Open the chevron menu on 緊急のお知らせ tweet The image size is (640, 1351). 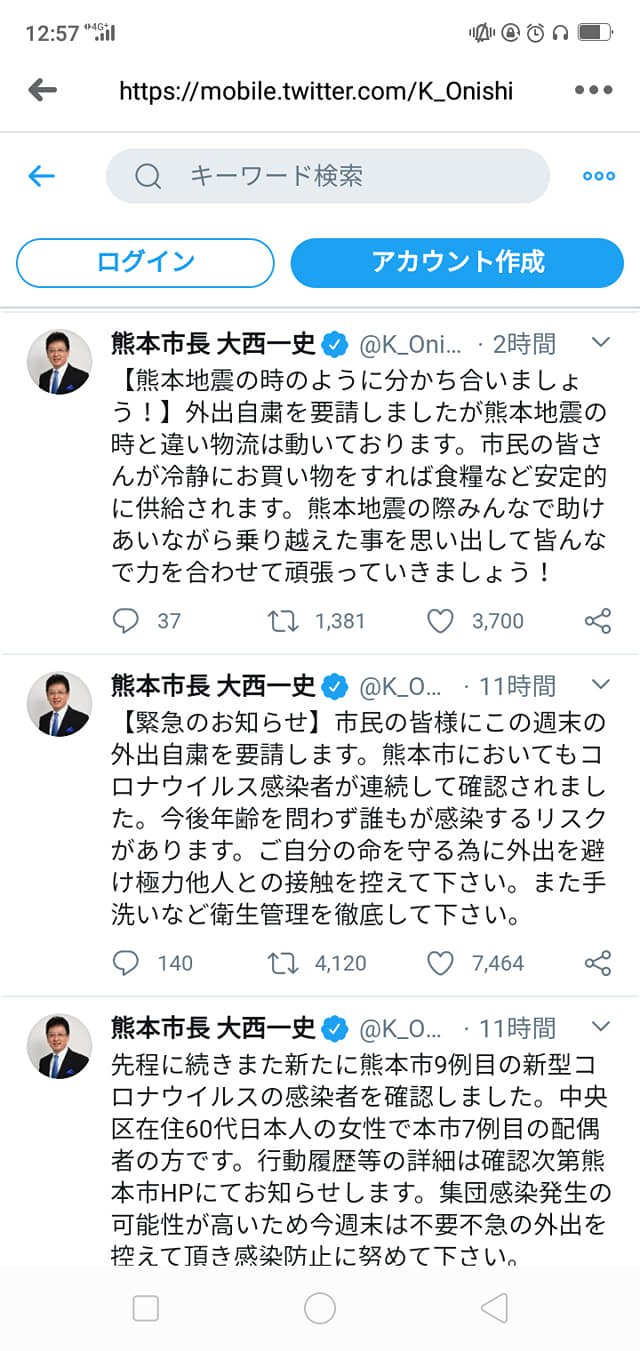601,685
